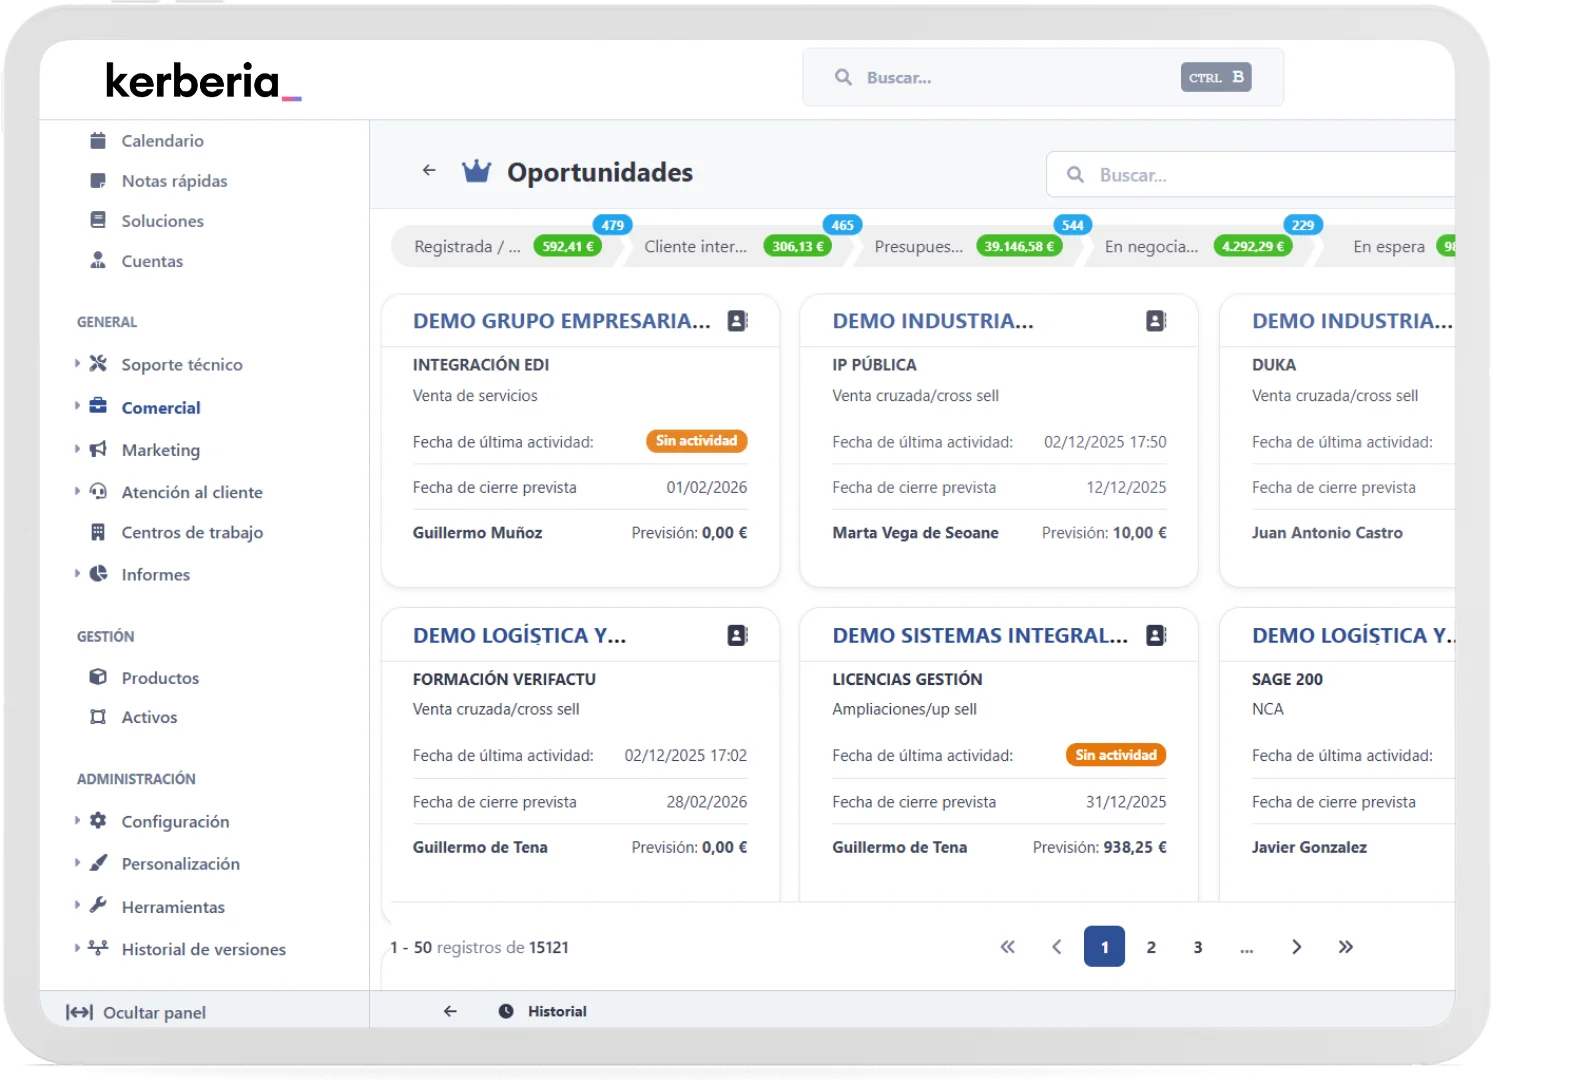The height and width of the screenshot is (1080, 1593).
Task: Select the Presupuesto pipeline stage tab
Action: pyautogui.click(x=918, y=247)
